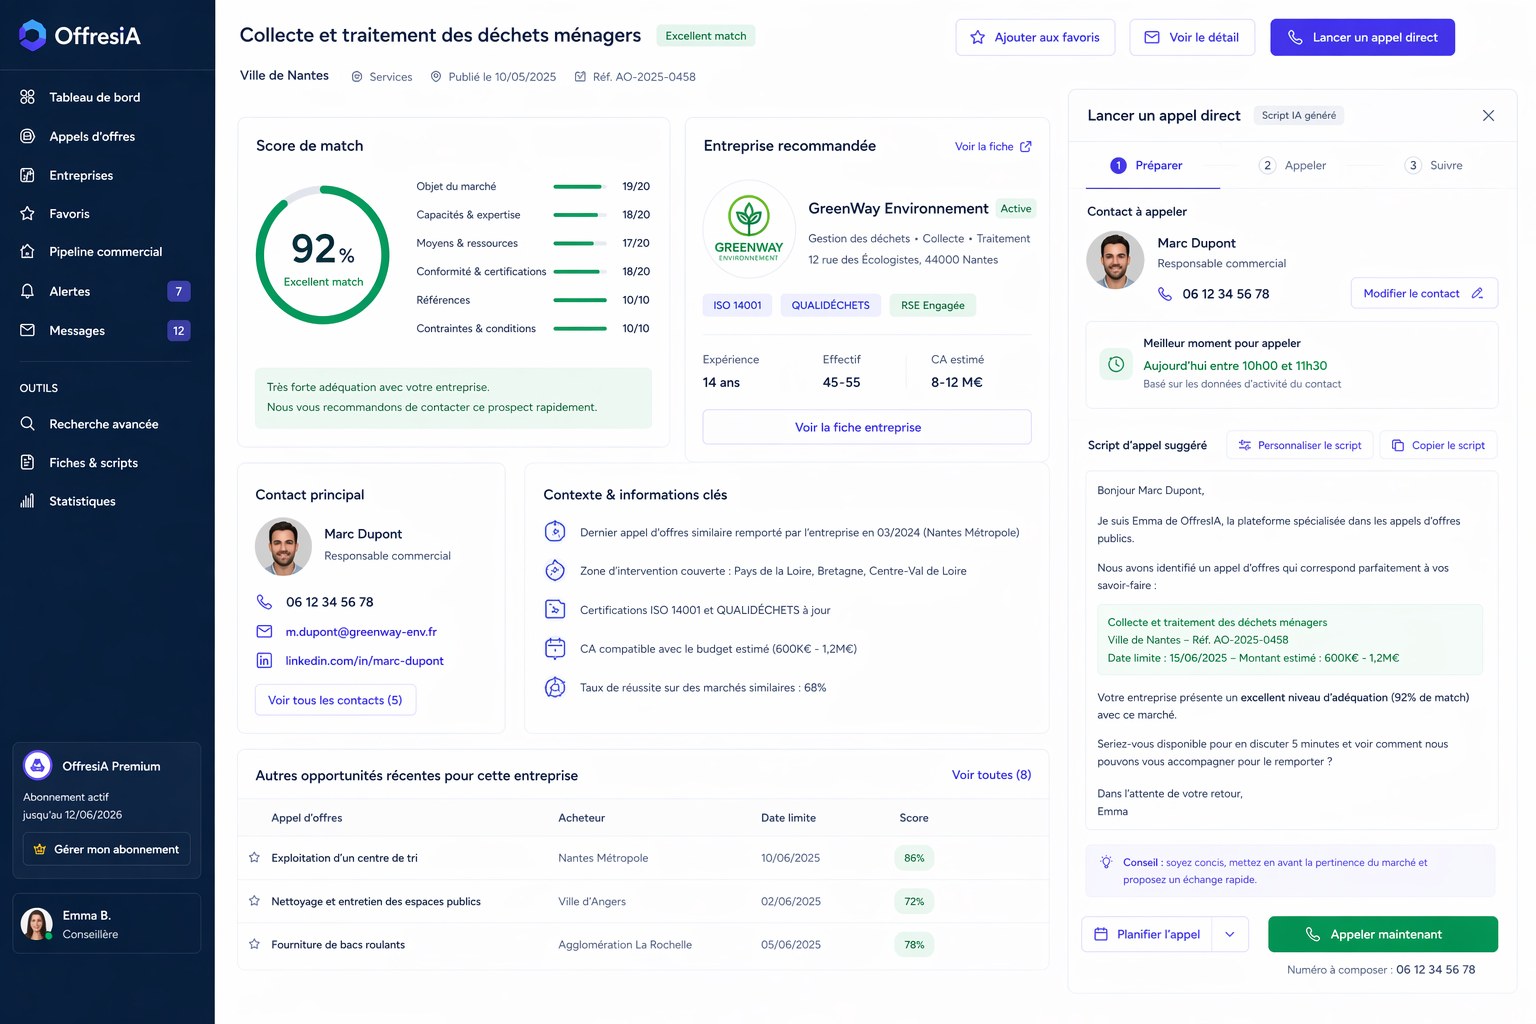The image size is (1536, 1024).
Task: Click Voir le détail button
Action: [1192, 37]
